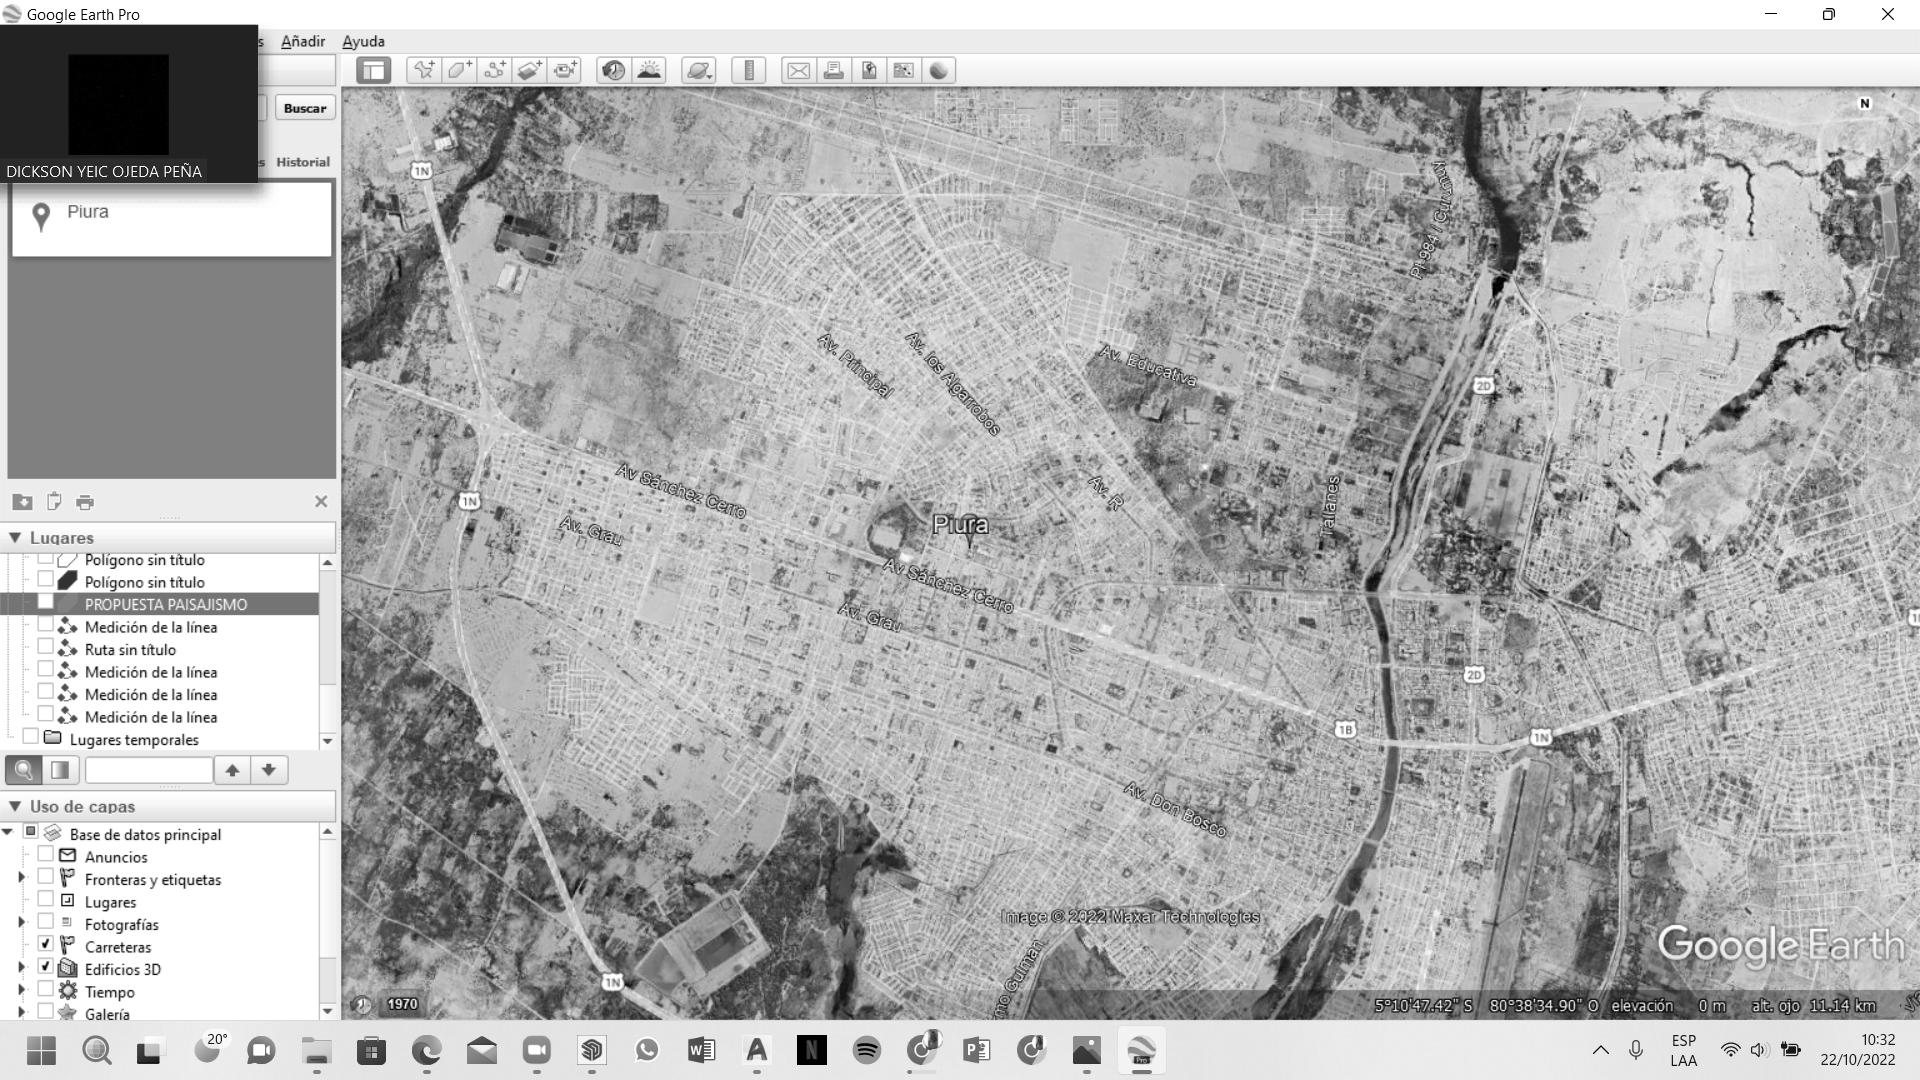Copy search results to clipboard icon
Image resolution: width=1920 pixels, height=1080 pixels.
pos(54,502)
